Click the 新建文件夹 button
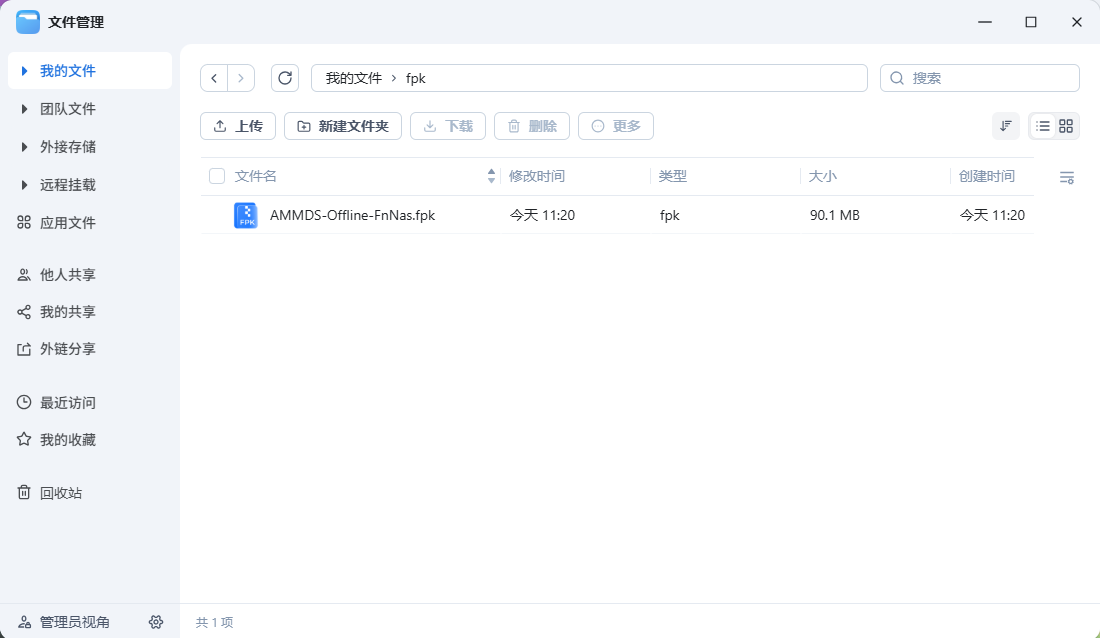The image size is (1100, 638). point(342,126)
